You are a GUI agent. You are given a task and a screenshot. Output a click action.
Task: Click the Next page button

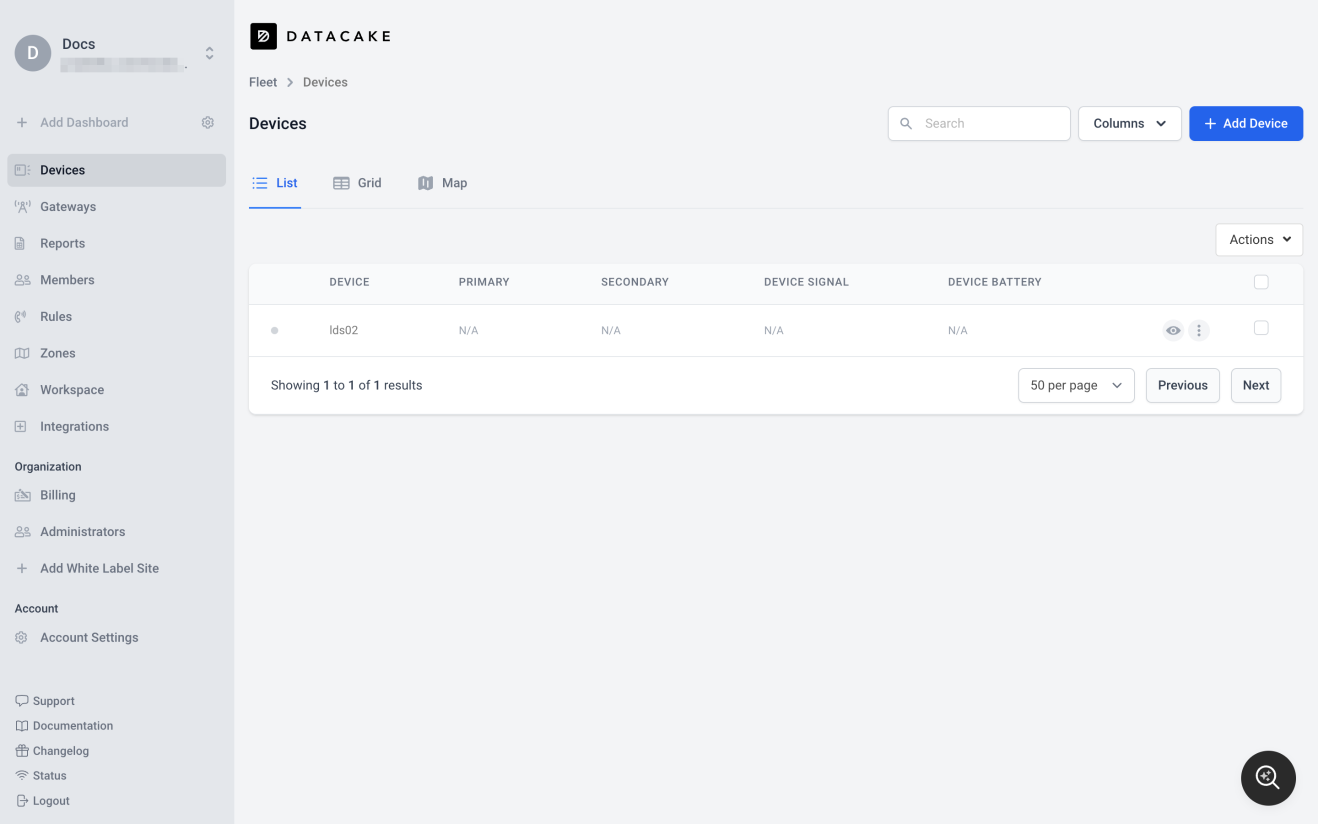[1256, 386]
